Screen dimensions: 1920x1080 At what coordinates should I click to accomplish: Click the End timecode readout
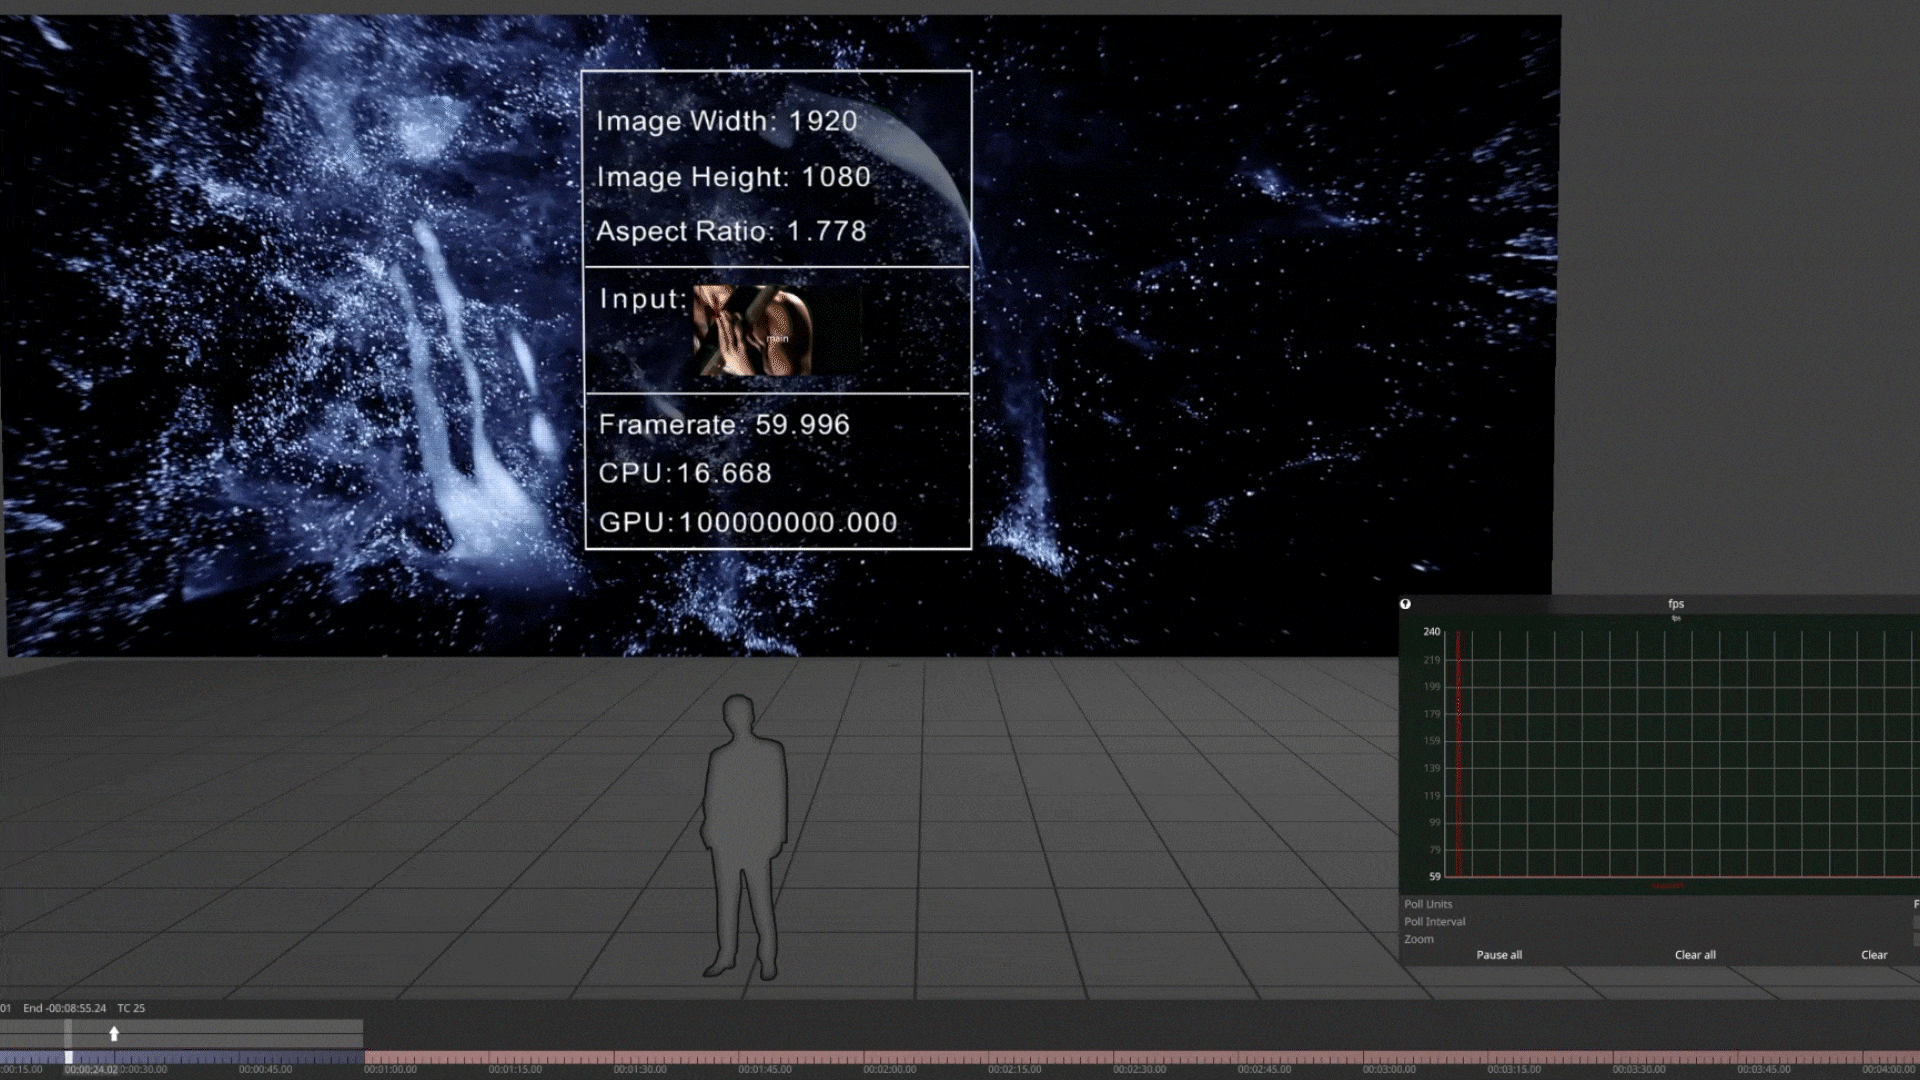(x=64, y=1008)
